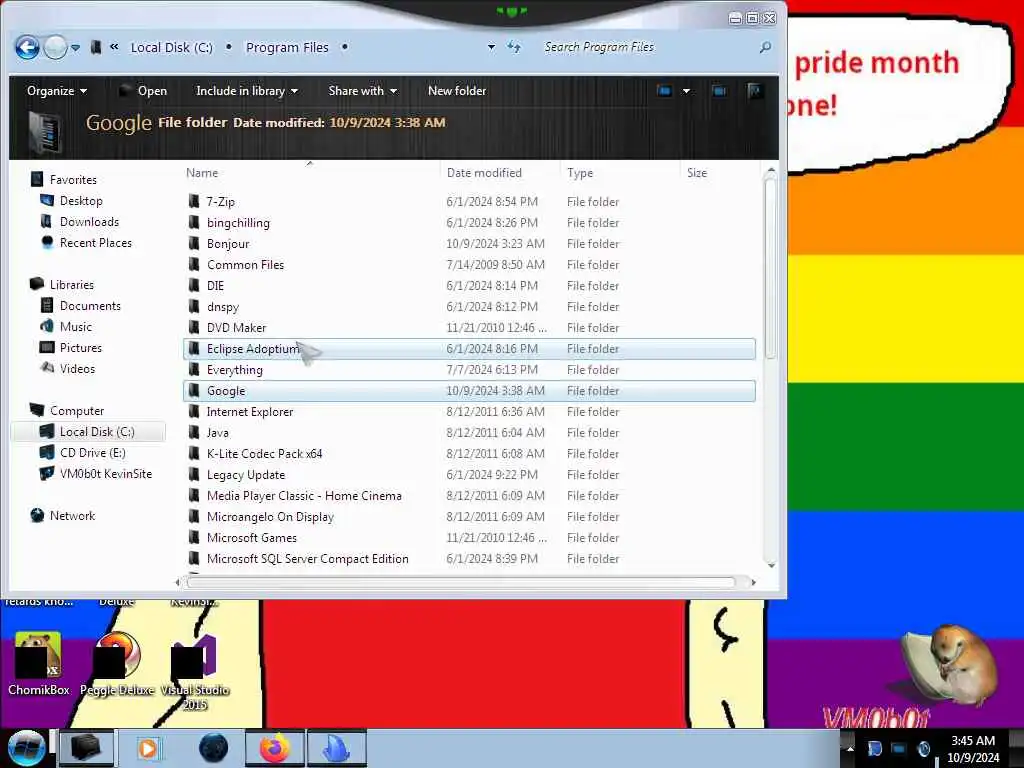Screen dimensions: 1024x768
Task: Click the Forward navigation arrow
Action: 56,48
